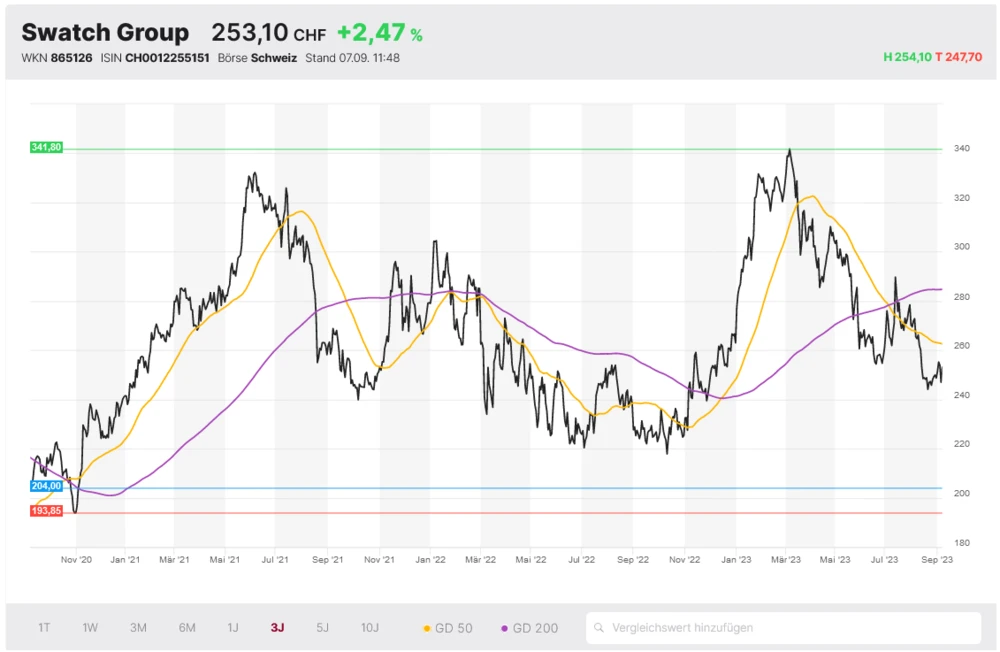This screenshot has height=652, width=1000.
Task: Select the active 3J range tab
Action: point(277,628)
